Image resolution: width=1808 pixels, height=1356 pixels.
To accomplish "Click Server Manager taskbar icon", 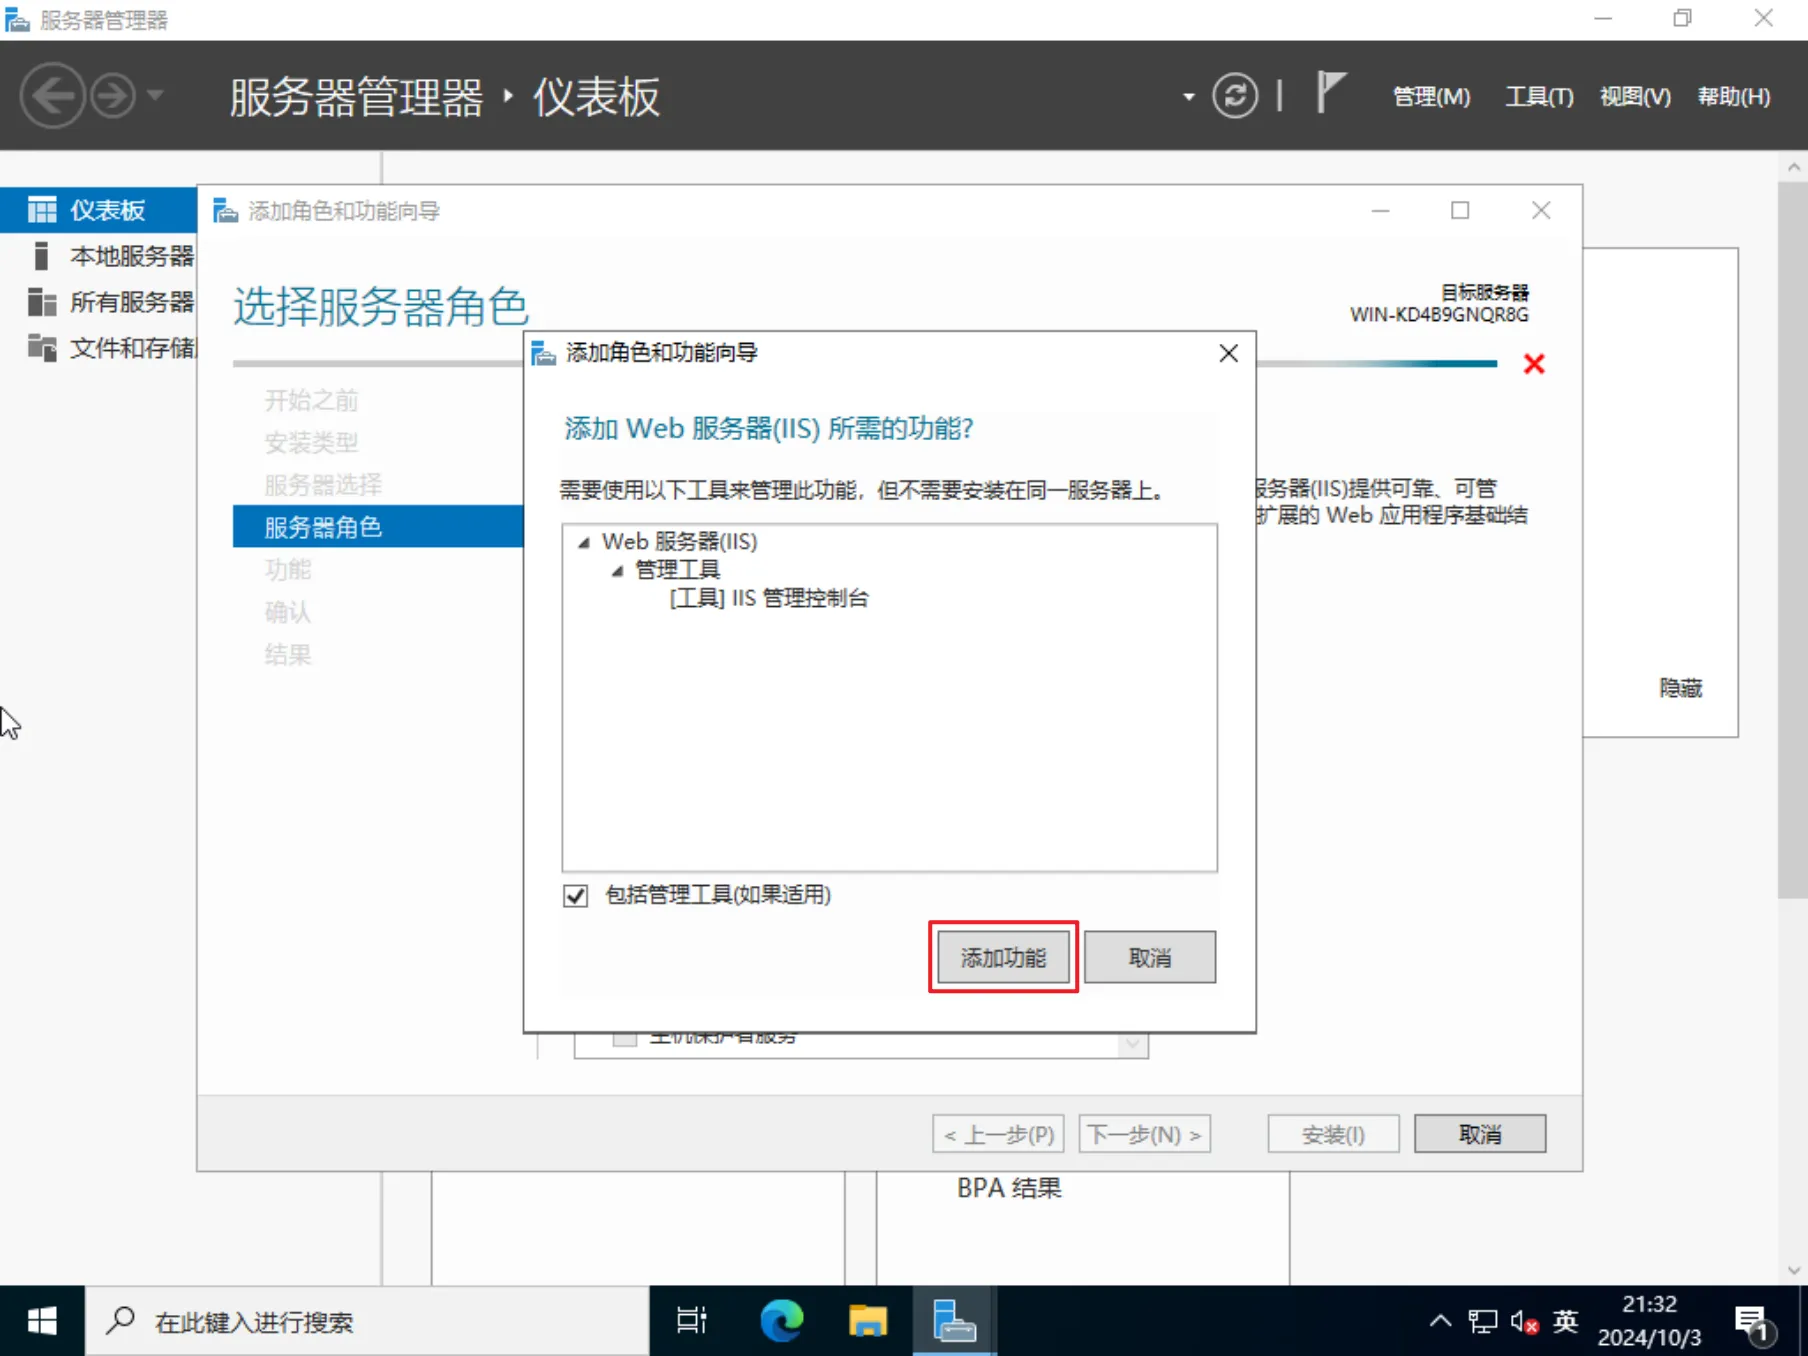I will click(954, 1321).
